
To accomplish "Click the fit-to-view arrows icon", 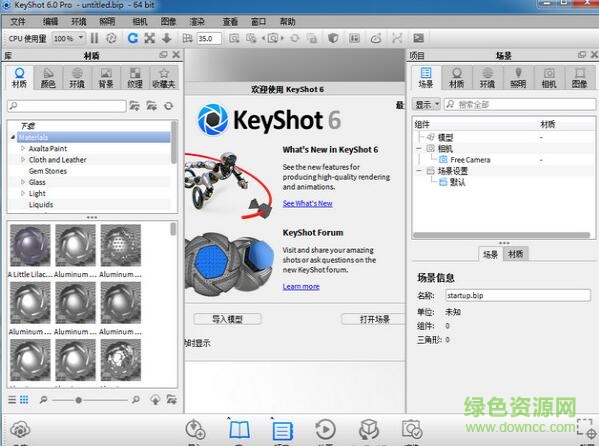I will tap(149, 38).
